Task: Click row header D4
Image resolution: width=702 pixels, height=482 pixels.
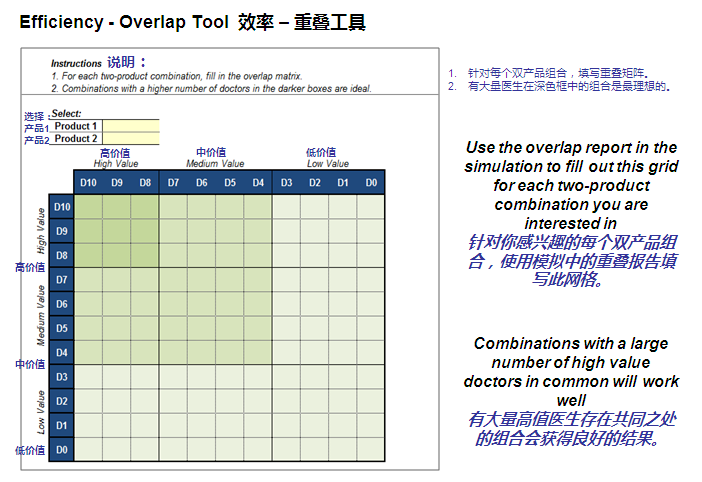Action: [62, 352]
